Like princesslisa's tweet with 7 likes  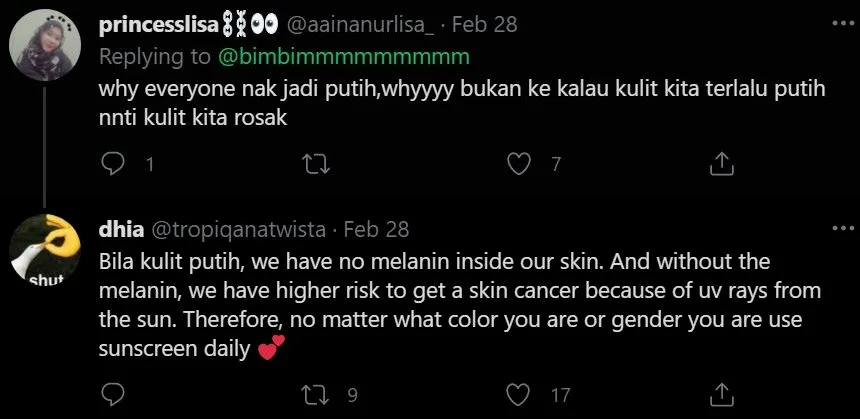[518, 163]
